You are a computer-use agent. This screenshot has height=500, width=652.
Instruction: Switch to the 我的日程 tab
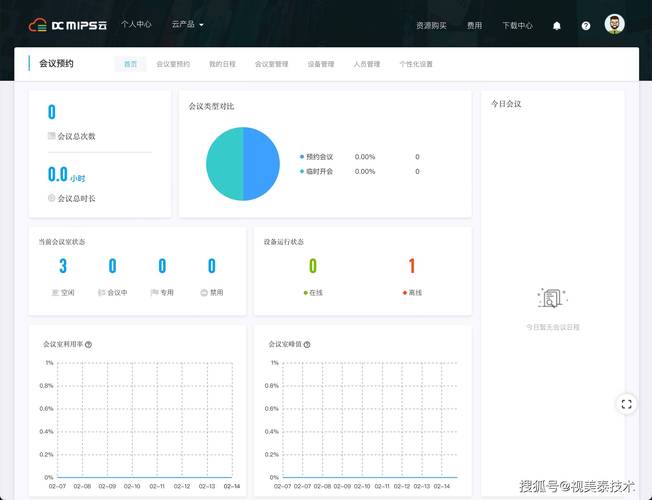coord(222,64)
